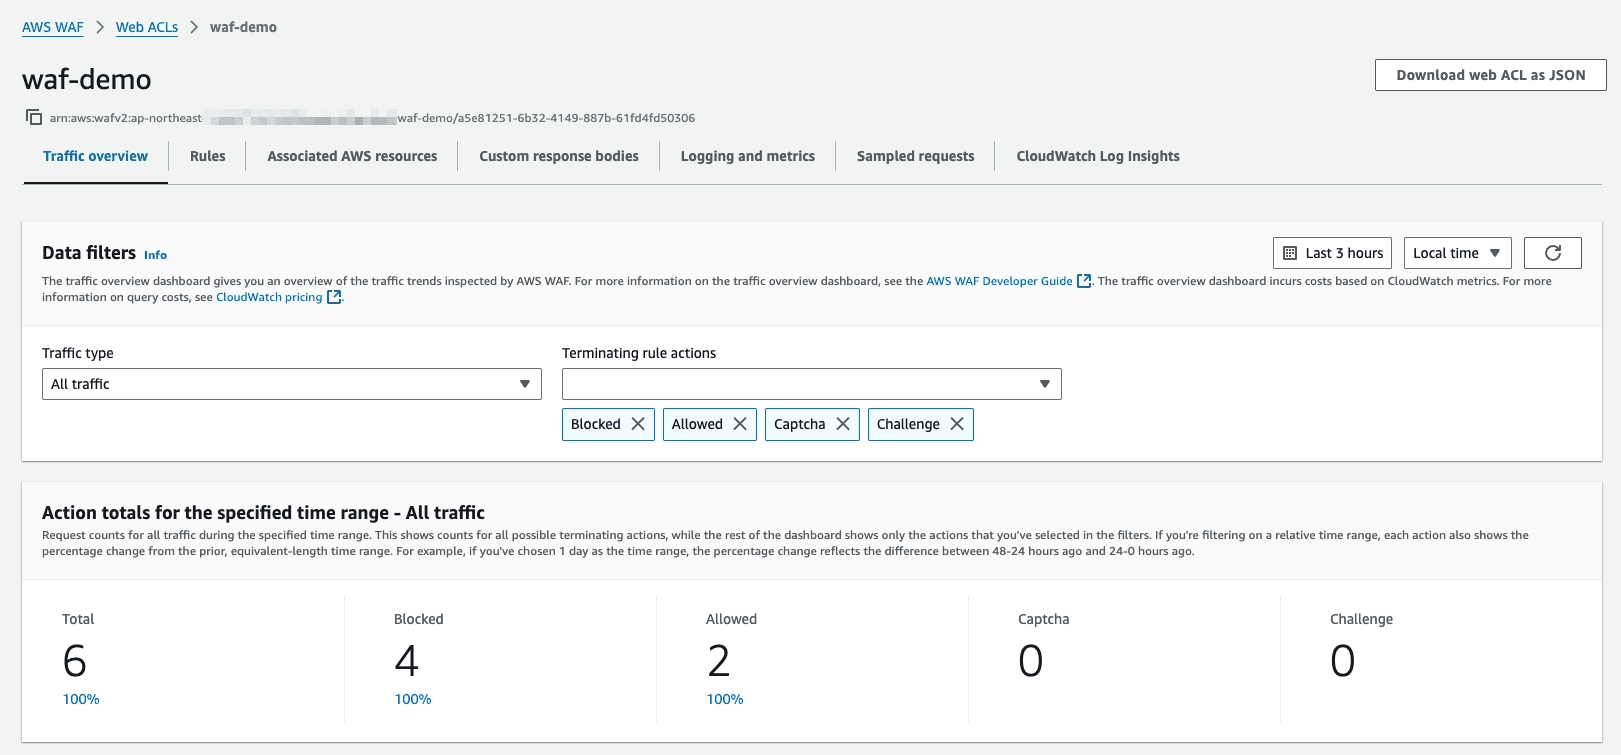Click the Challenge count value 0
The width and height of the screenshot is (1621, 755).
1343,661
